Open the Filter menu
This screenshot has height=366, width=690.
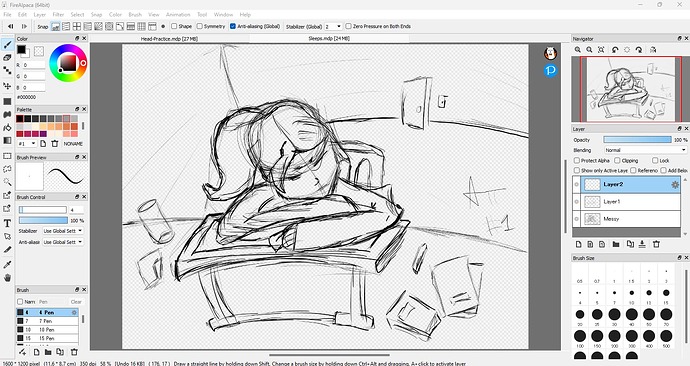(58, 15)
